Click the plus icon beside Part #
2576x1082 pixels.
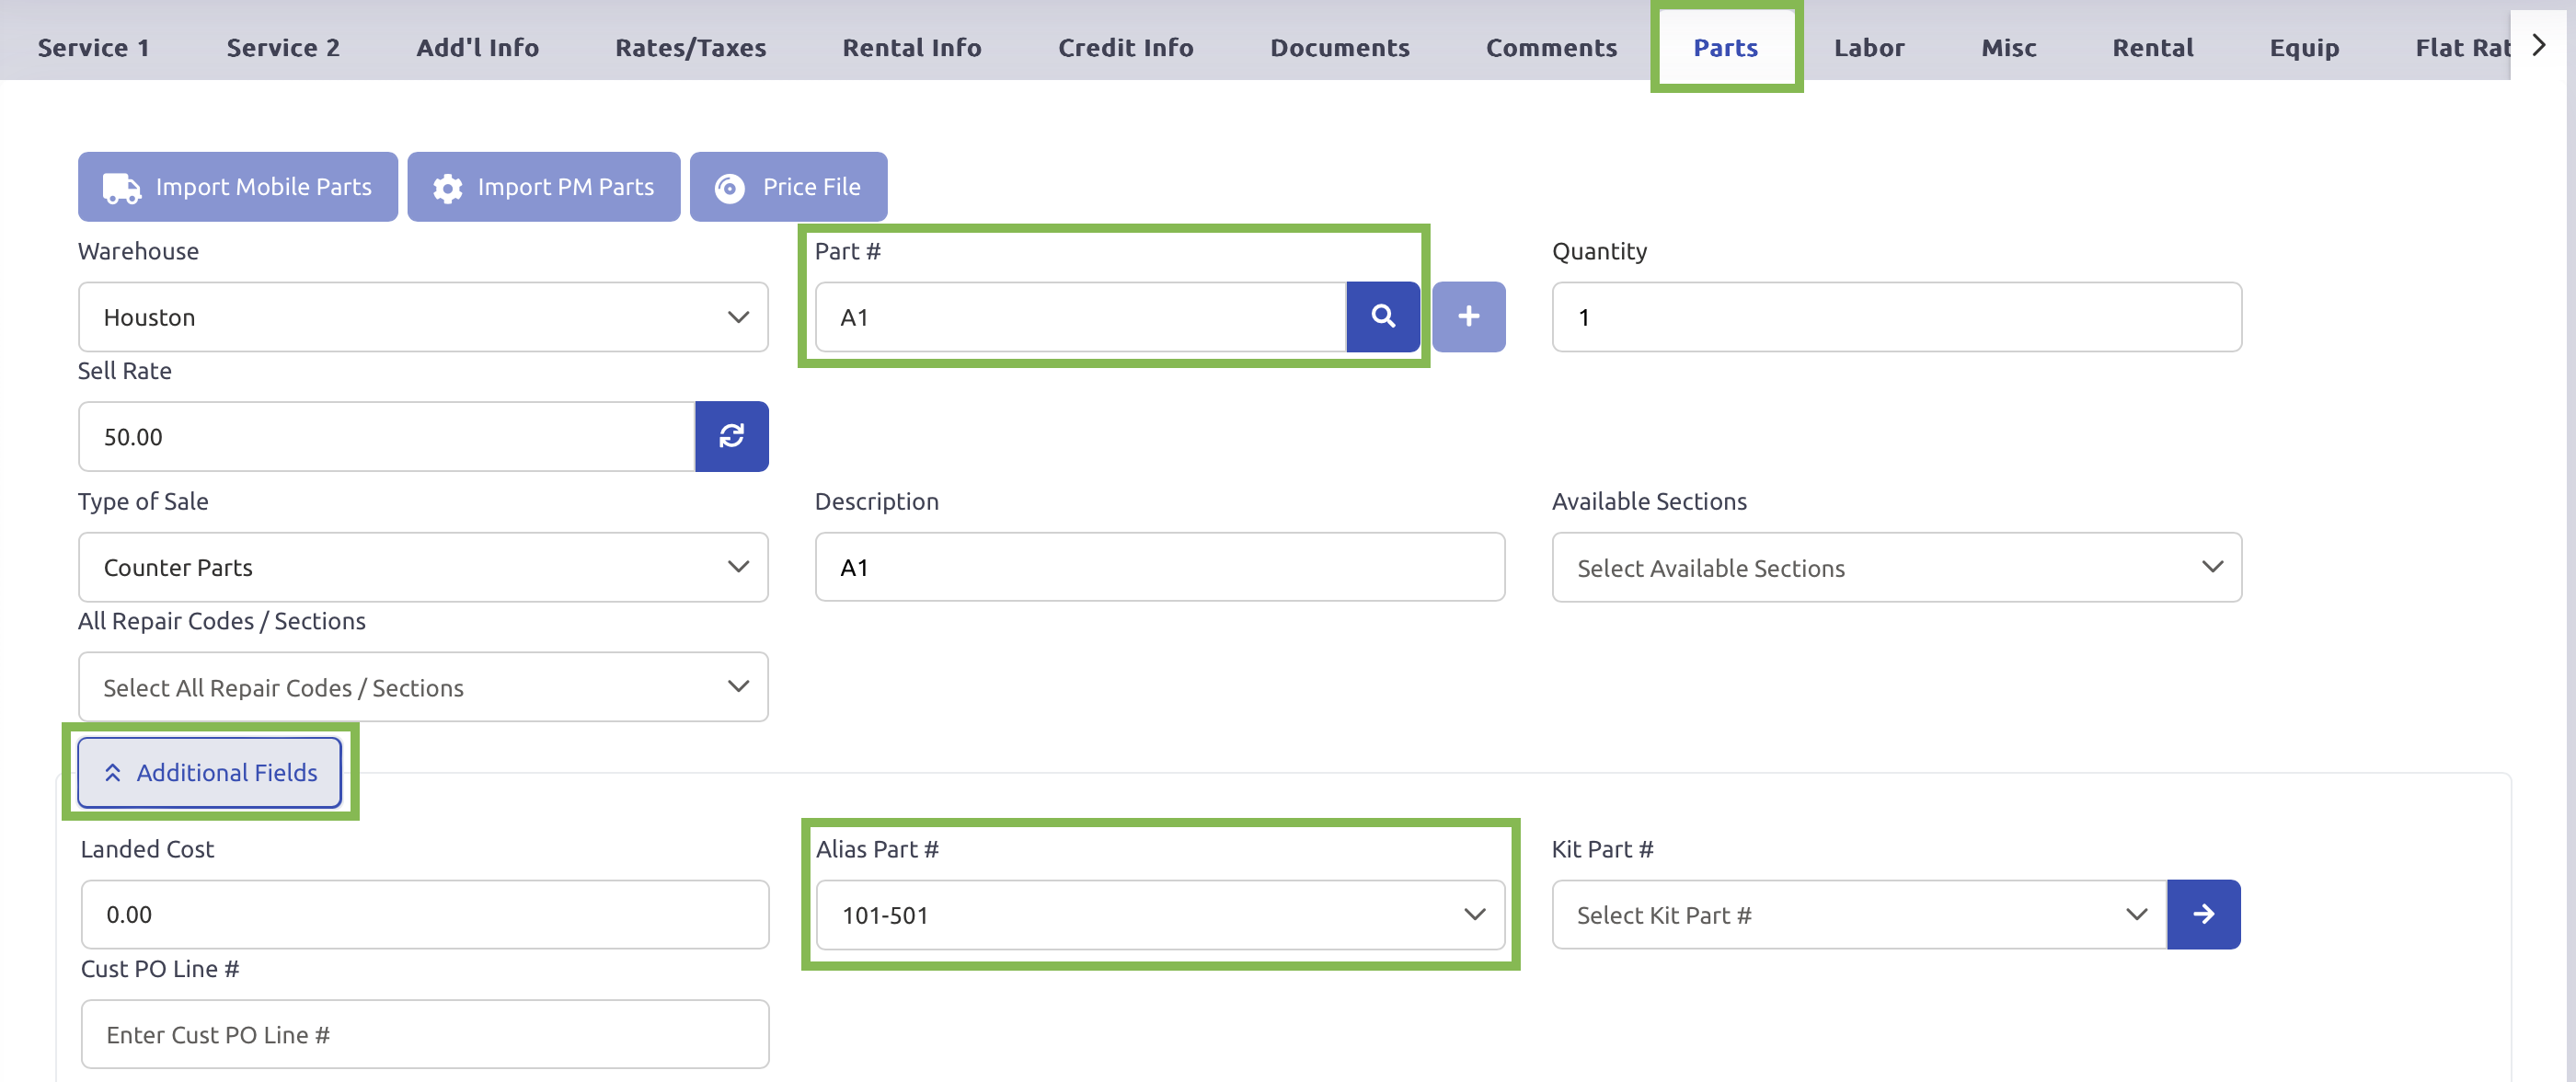(x=1467, y=317)
